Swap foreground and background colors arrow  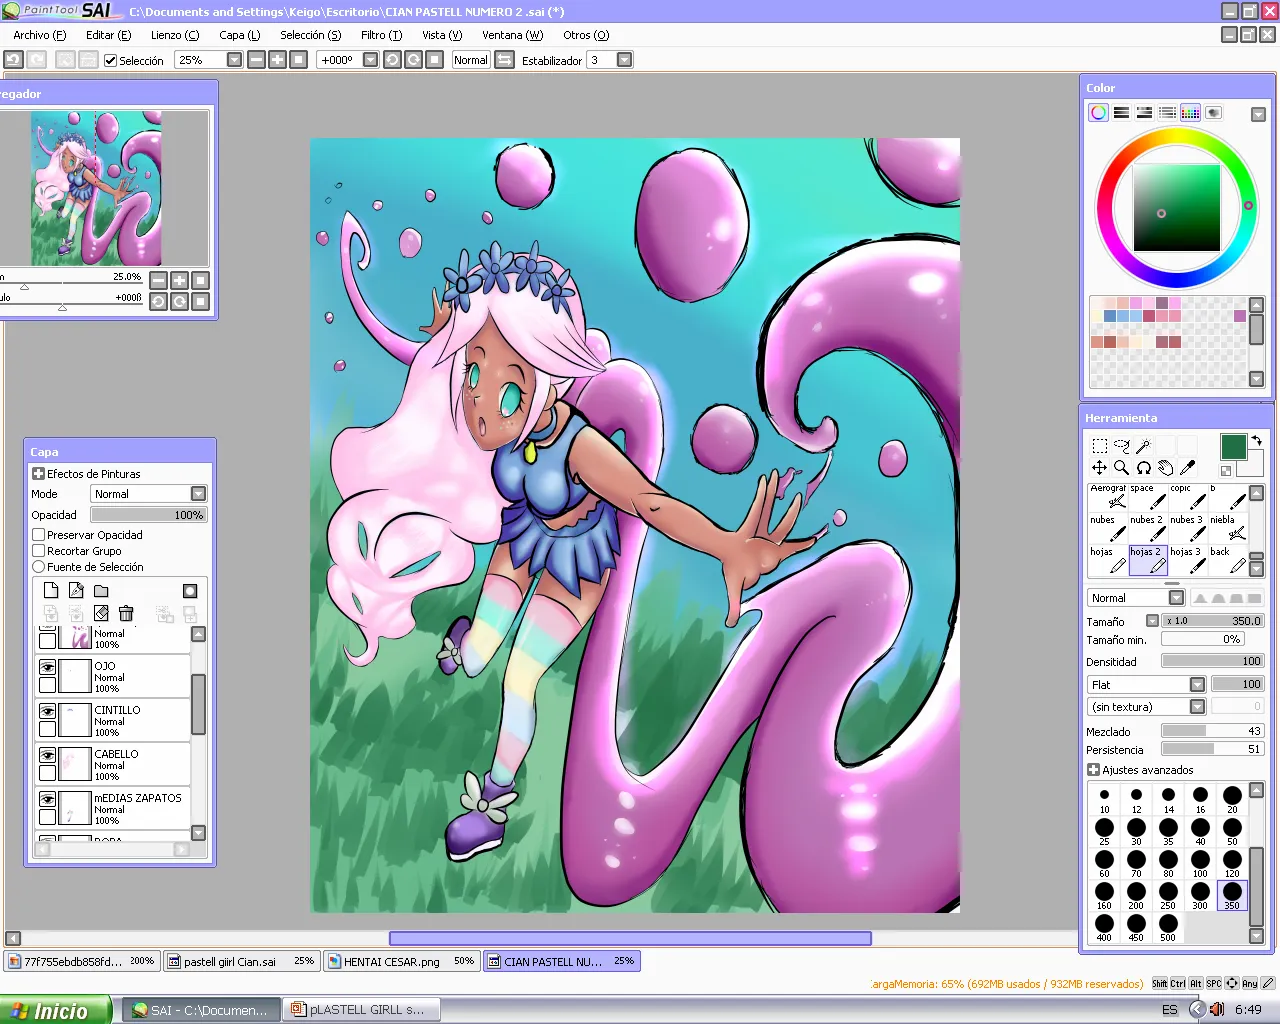1257,440
